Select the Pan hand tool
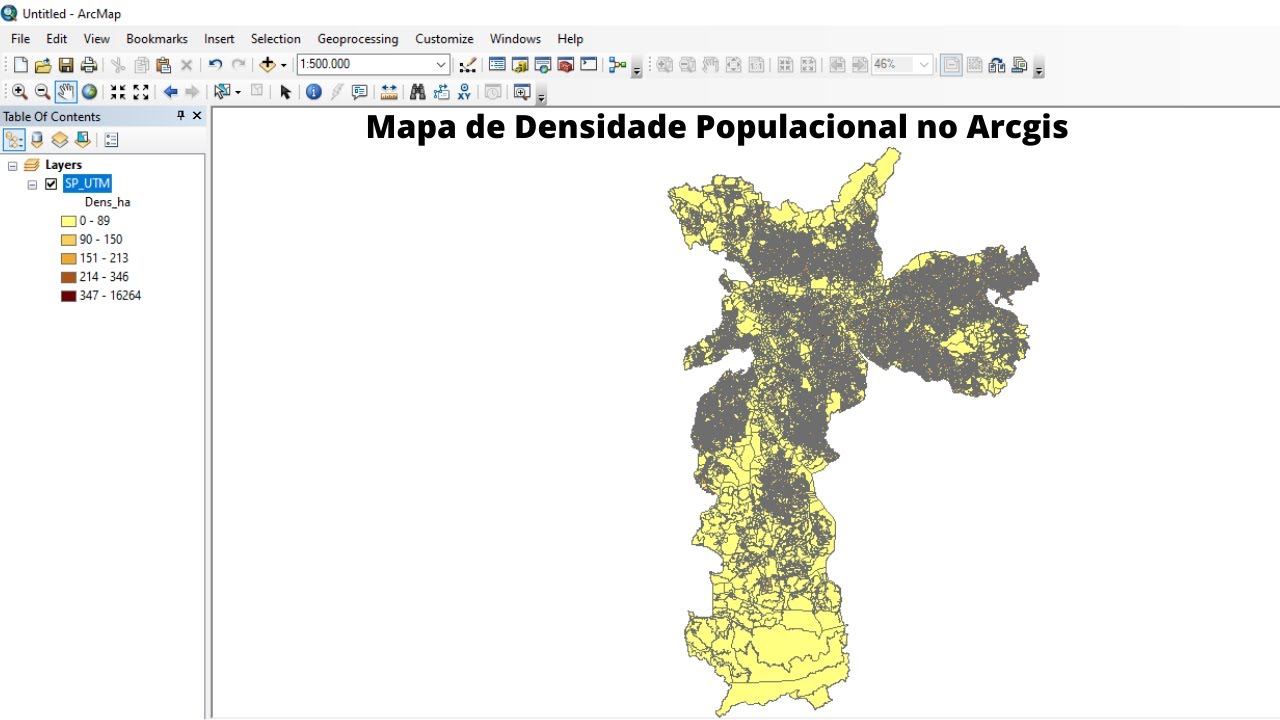Viewport: 1280px width, 720px height. click(66, 92)
